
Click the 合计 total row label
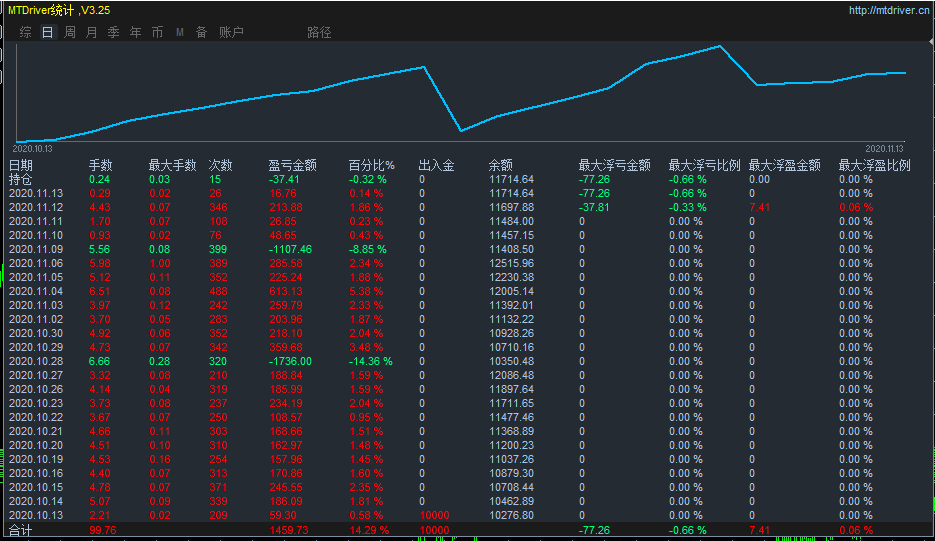(21, 530)
